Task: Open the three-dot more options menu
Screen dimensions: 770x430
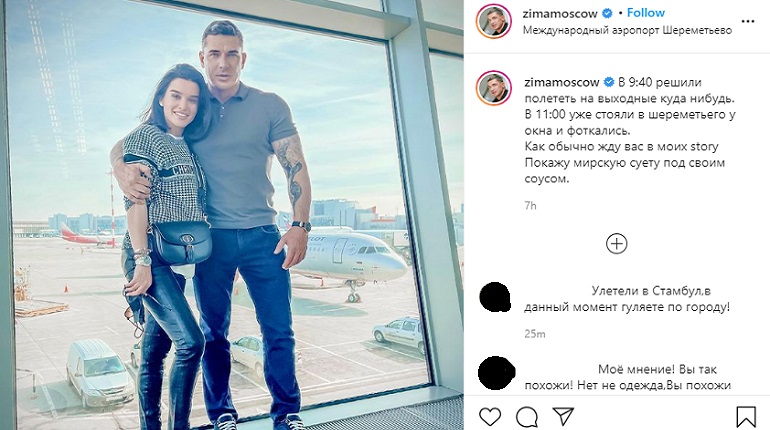Action: click(748, 22)
